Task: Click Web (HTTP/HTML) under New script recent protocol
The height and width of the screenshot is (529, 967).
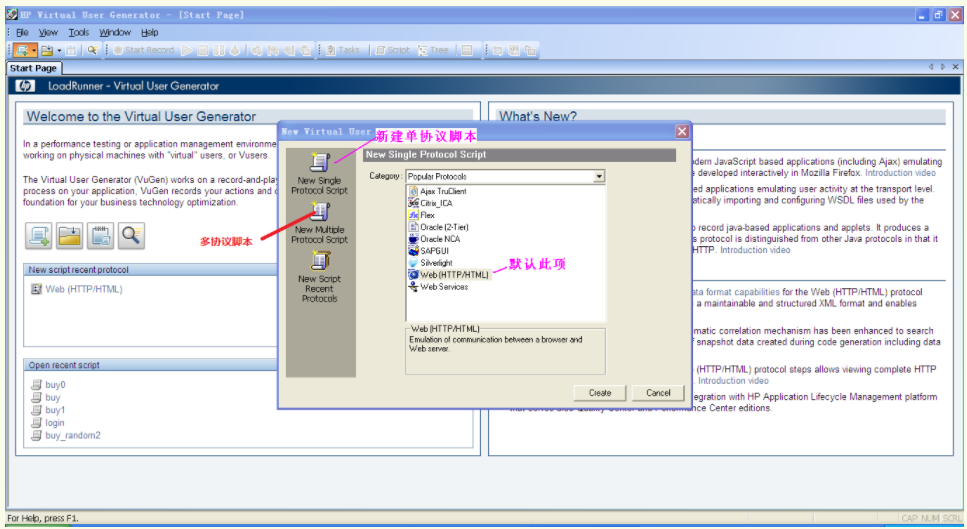Action: click(x=83, y=289)
